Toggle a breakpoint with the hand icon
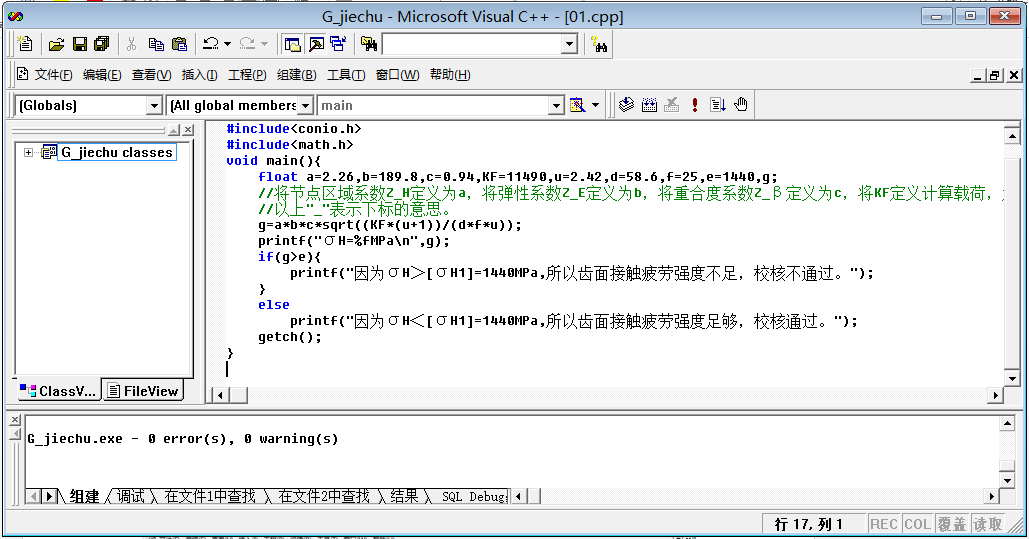Viewport: 1029px width, 539px height. [x=741, y=105]
